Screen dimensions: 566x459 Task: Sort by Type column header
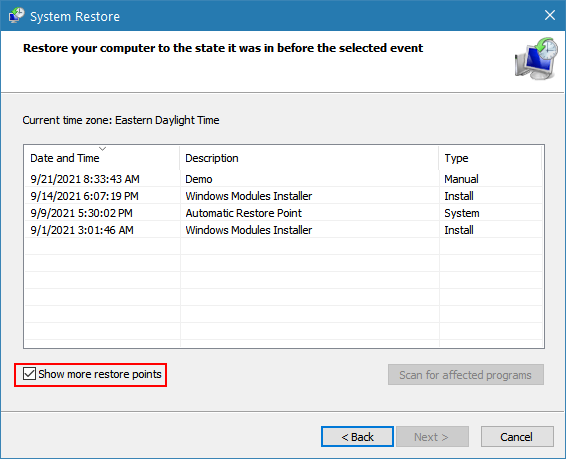coord(490,158)
